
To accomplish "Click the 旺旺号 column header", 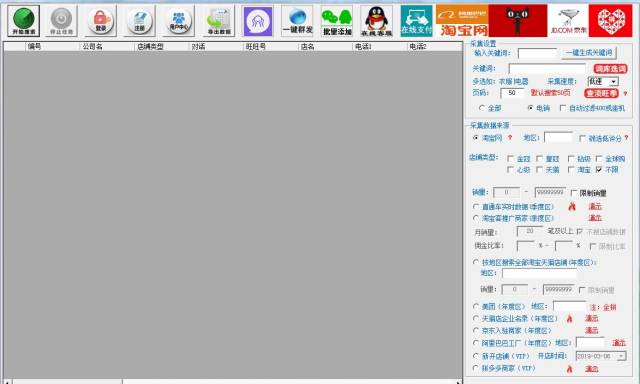I will click(x=256, y=47).
